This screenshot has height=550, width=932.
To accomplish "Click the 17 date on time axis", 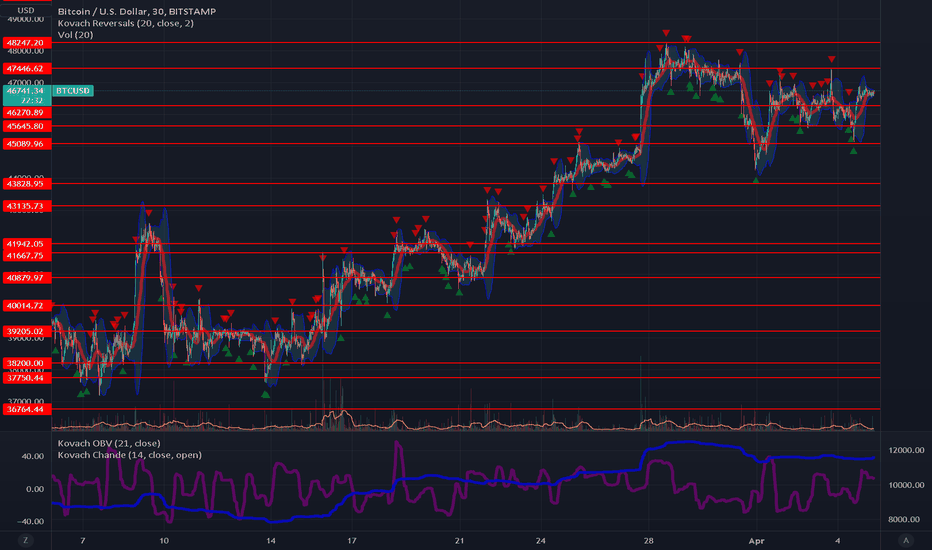I will [352, 540].
